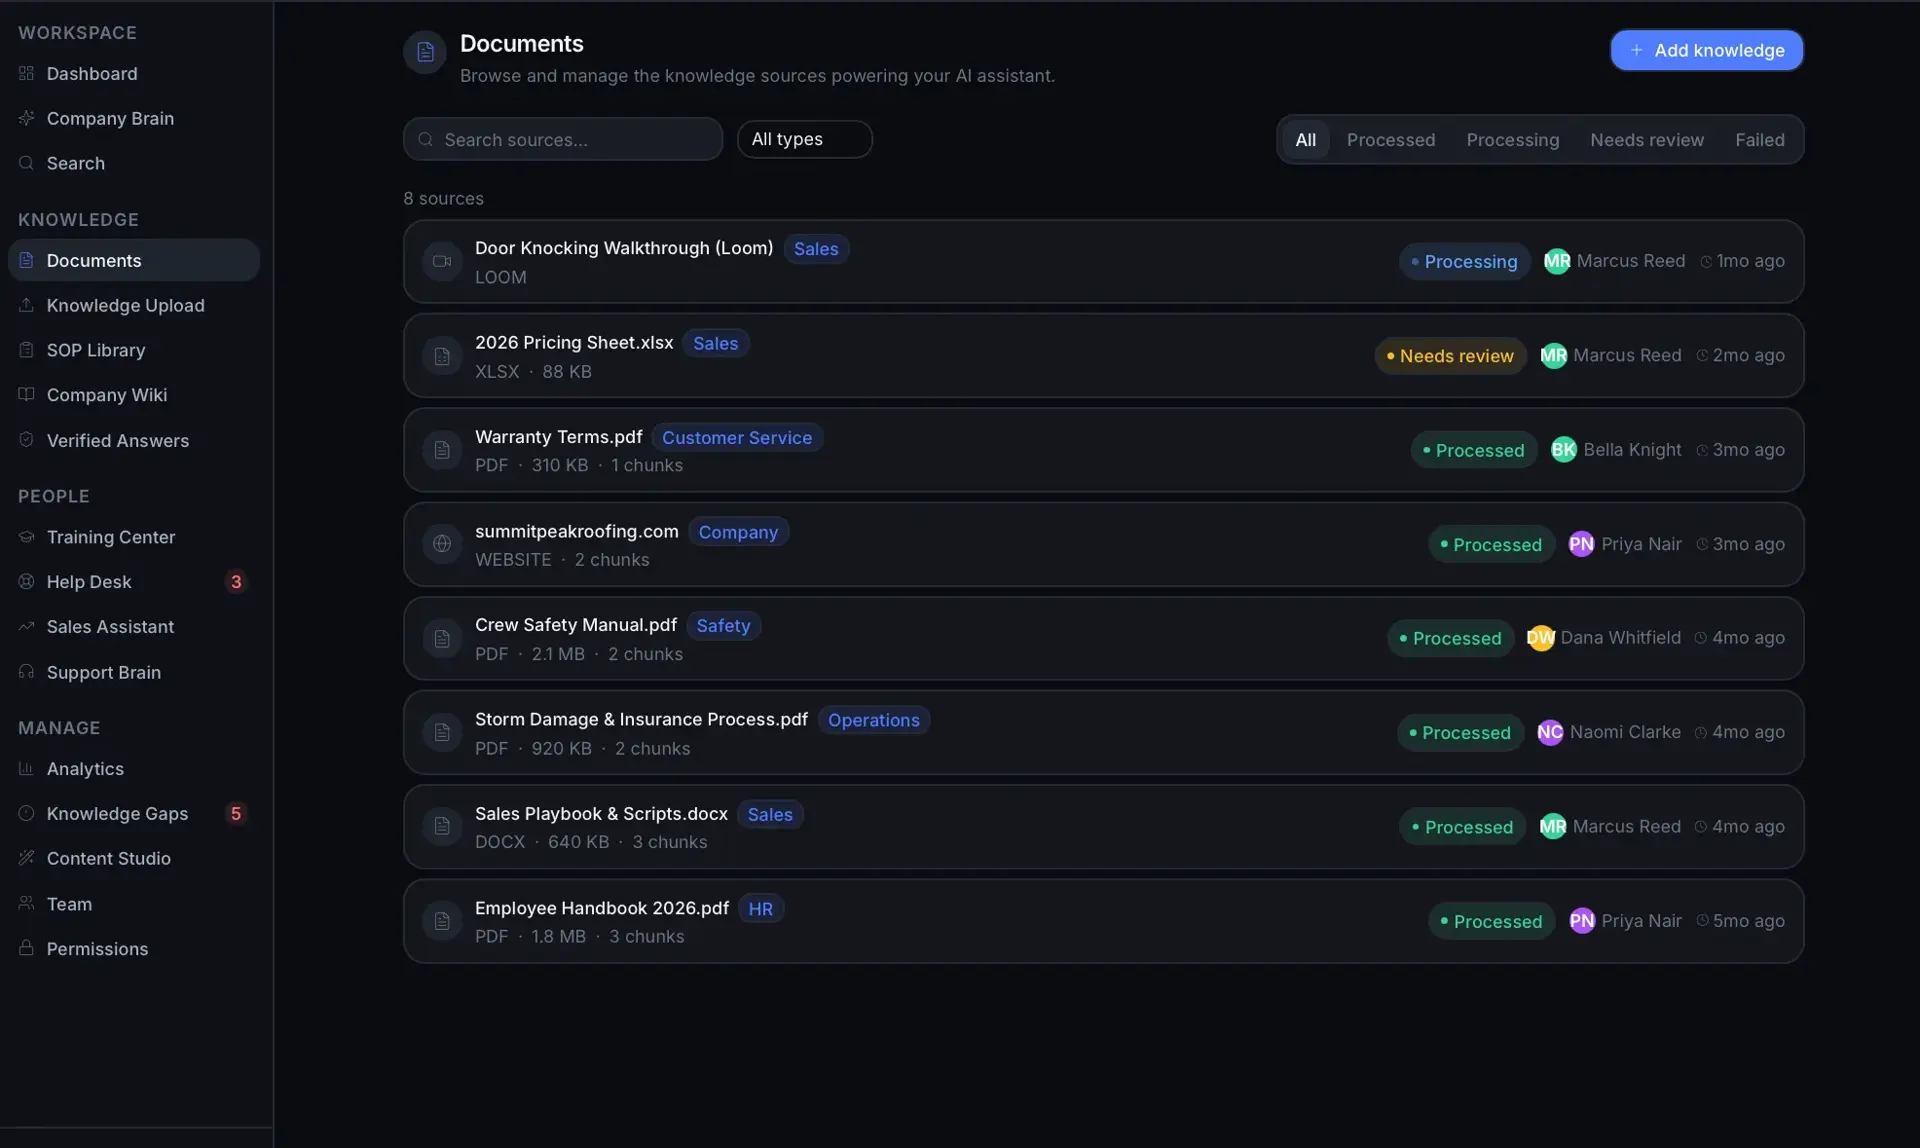The image size is (1920, 1148).
Task: Click the Documents page header icon
Action: point(425,52)
